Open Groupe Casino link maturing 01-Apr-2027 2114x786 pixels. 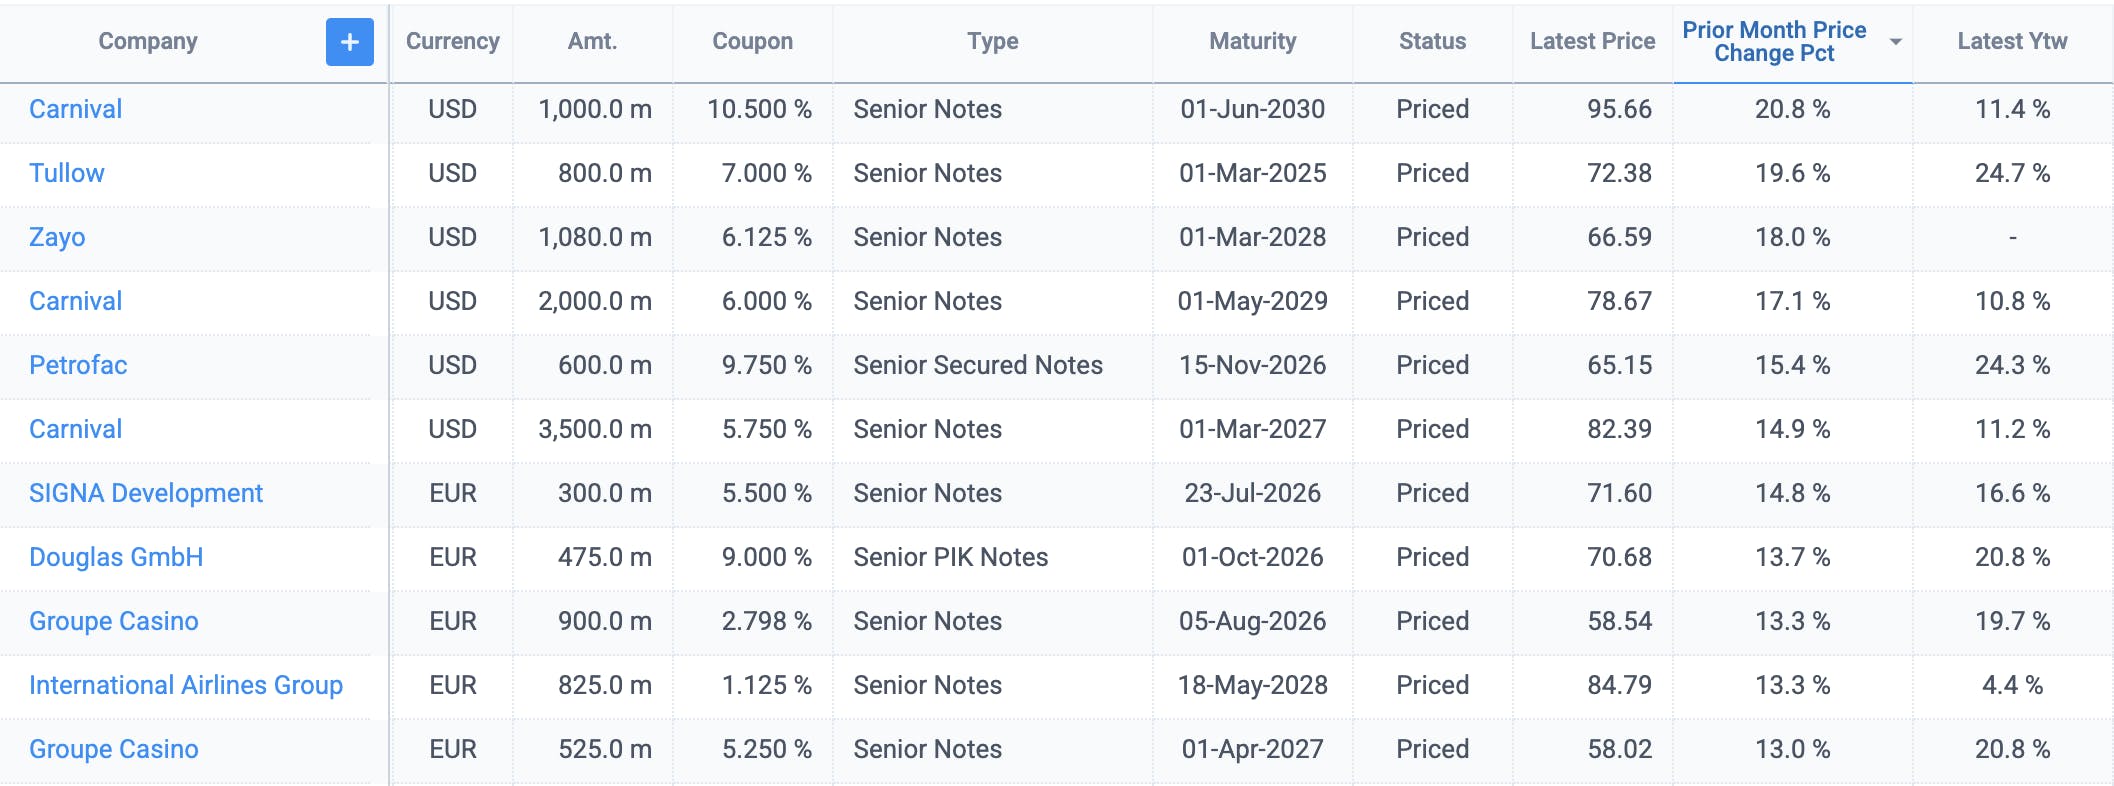[114, 749]
